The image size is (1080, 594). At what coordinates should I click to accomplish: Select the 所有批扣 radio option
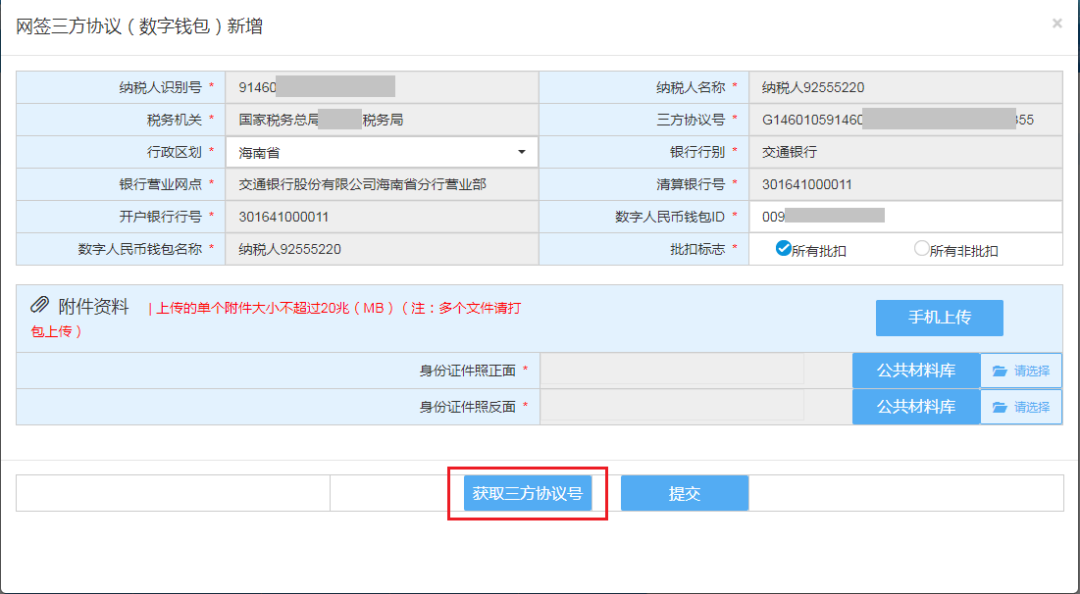[783, 249]
